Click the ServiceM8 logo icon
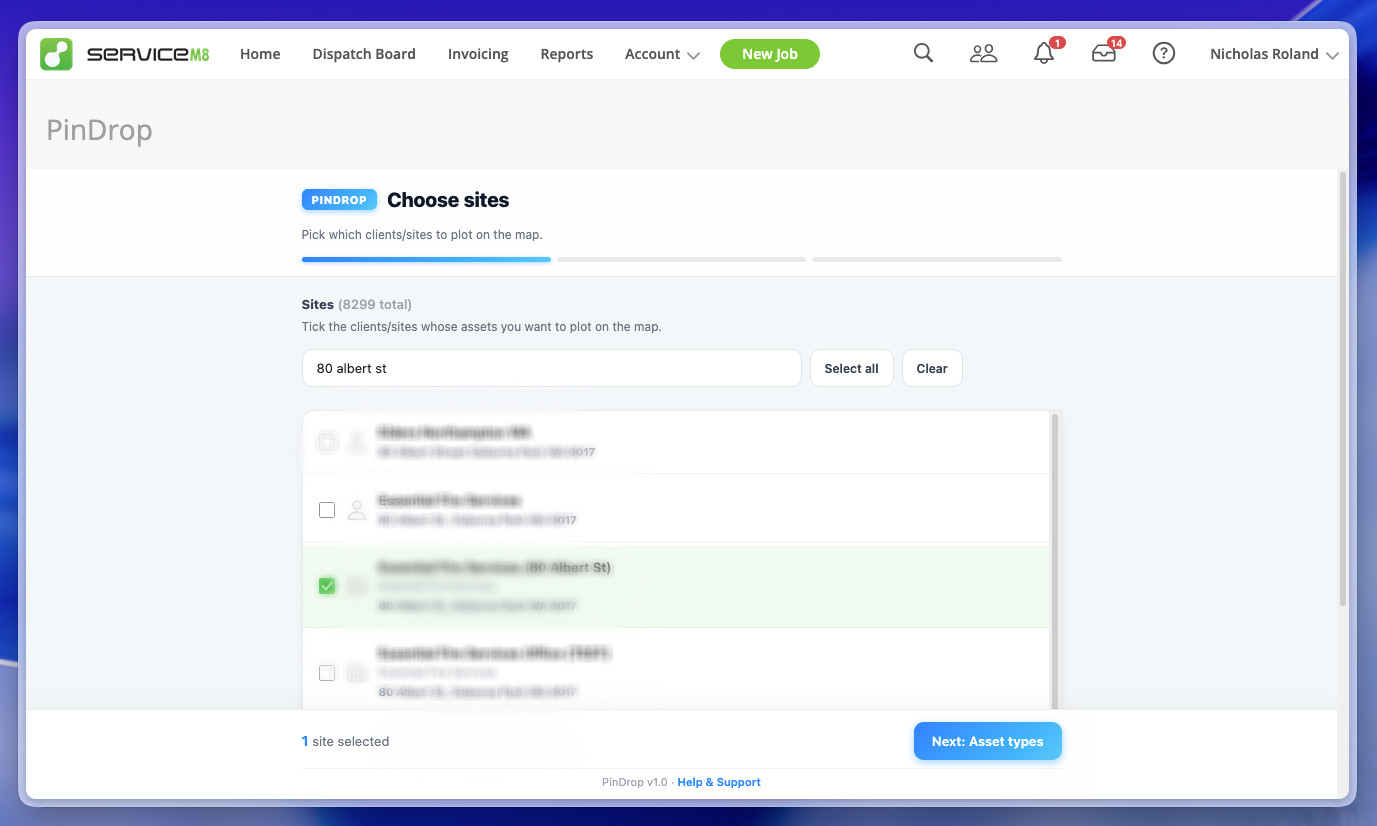 pyautogui.click(x=56, y=54)
